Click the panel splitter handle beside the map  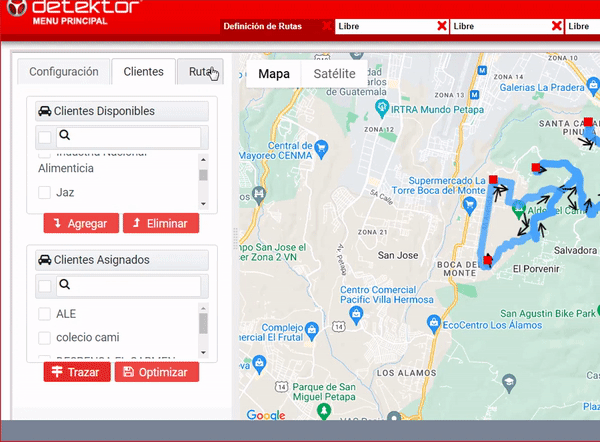(235, 239)
